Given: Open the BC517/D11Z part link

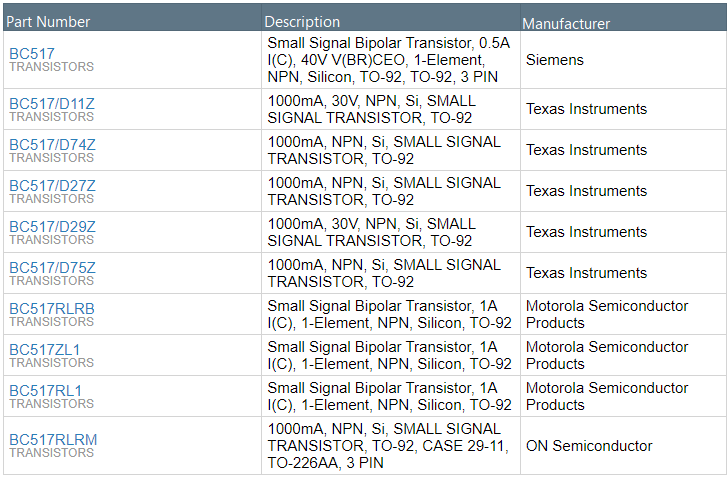Looking at the screenshot, I should pos(52,102).
